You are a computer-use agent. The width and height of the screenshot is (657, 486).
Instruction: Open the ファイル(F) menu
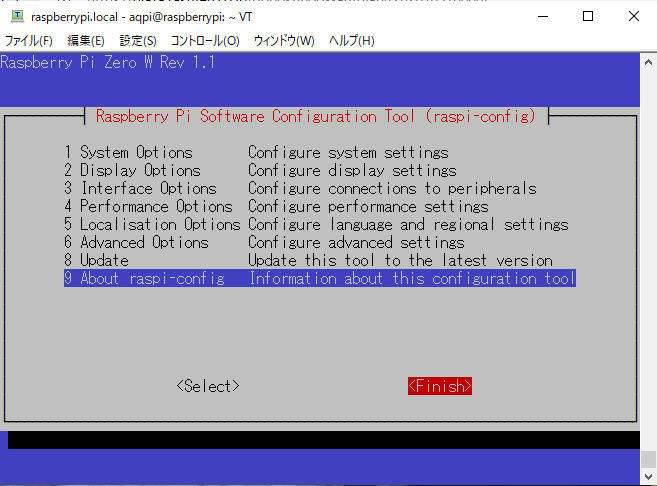pos(28,41)
